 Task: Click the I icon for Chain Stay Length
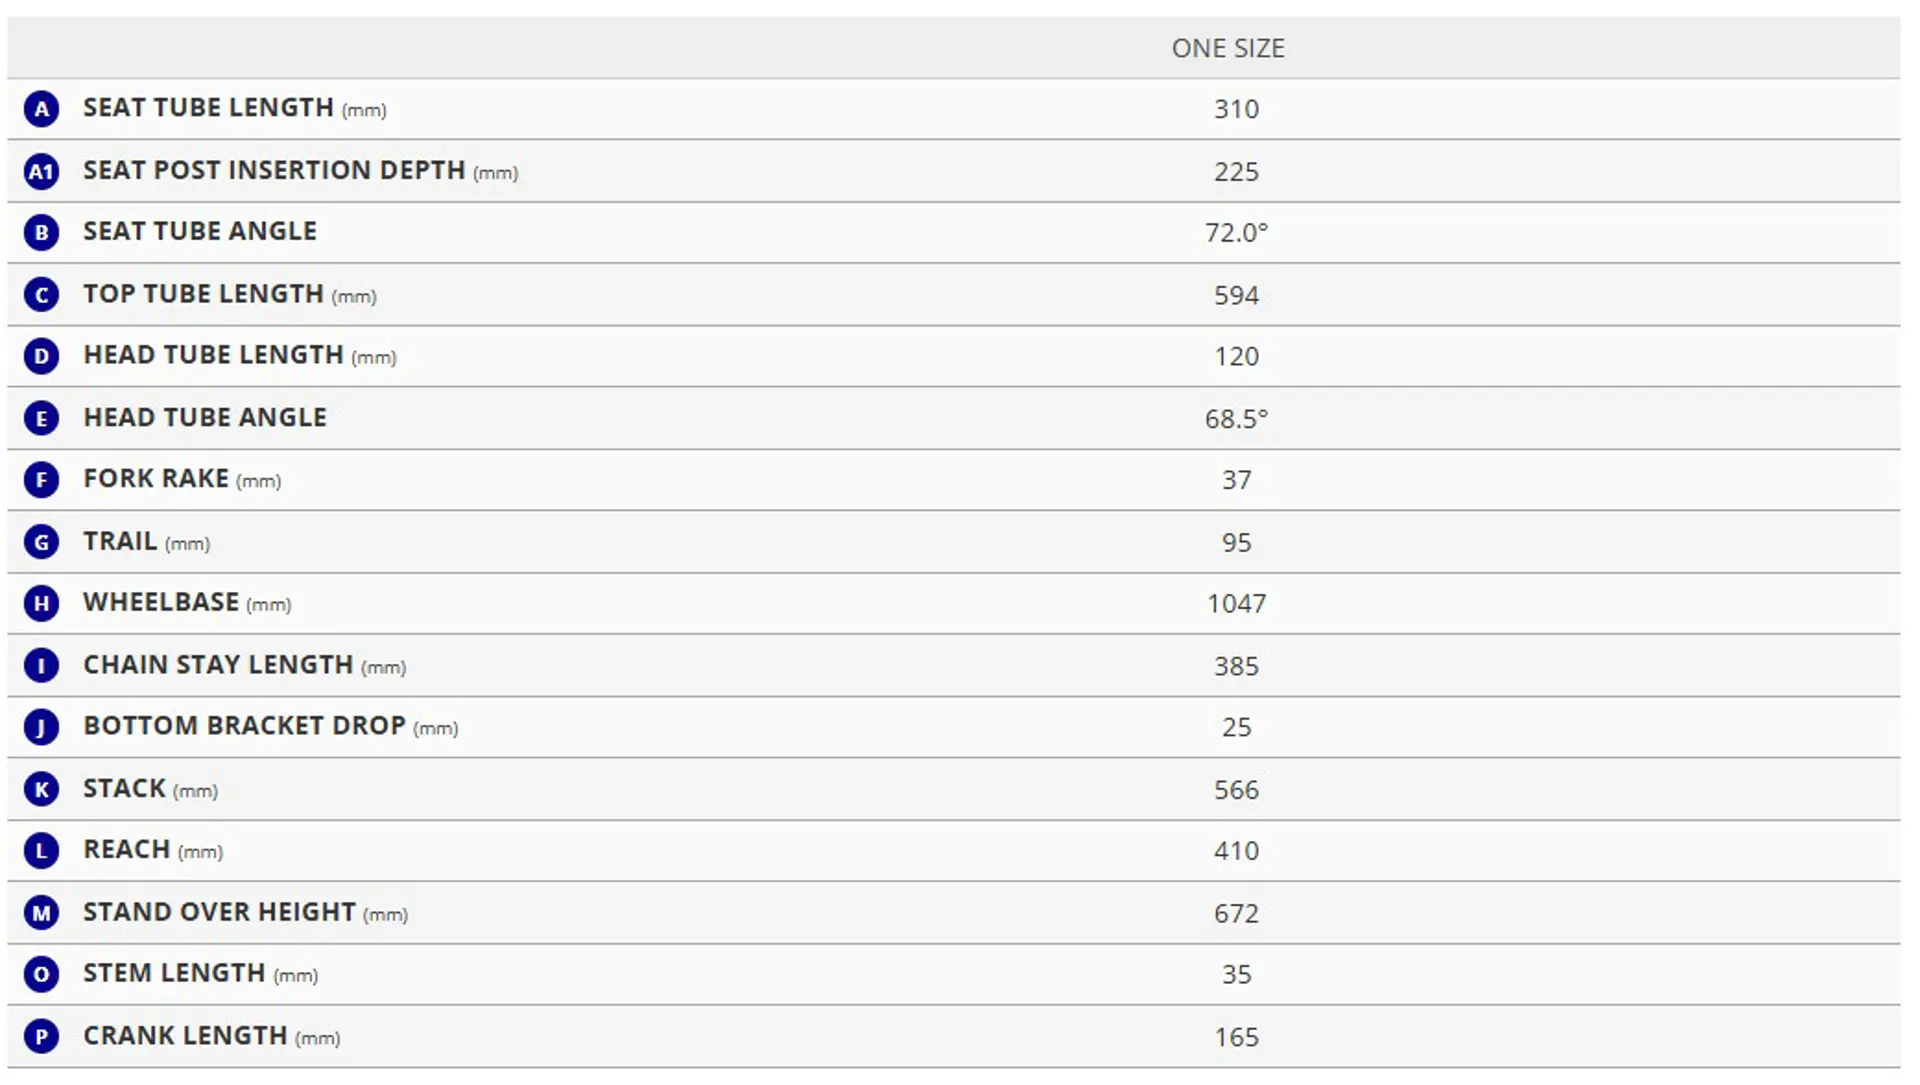pyautogui.click(x=41, y=666)
